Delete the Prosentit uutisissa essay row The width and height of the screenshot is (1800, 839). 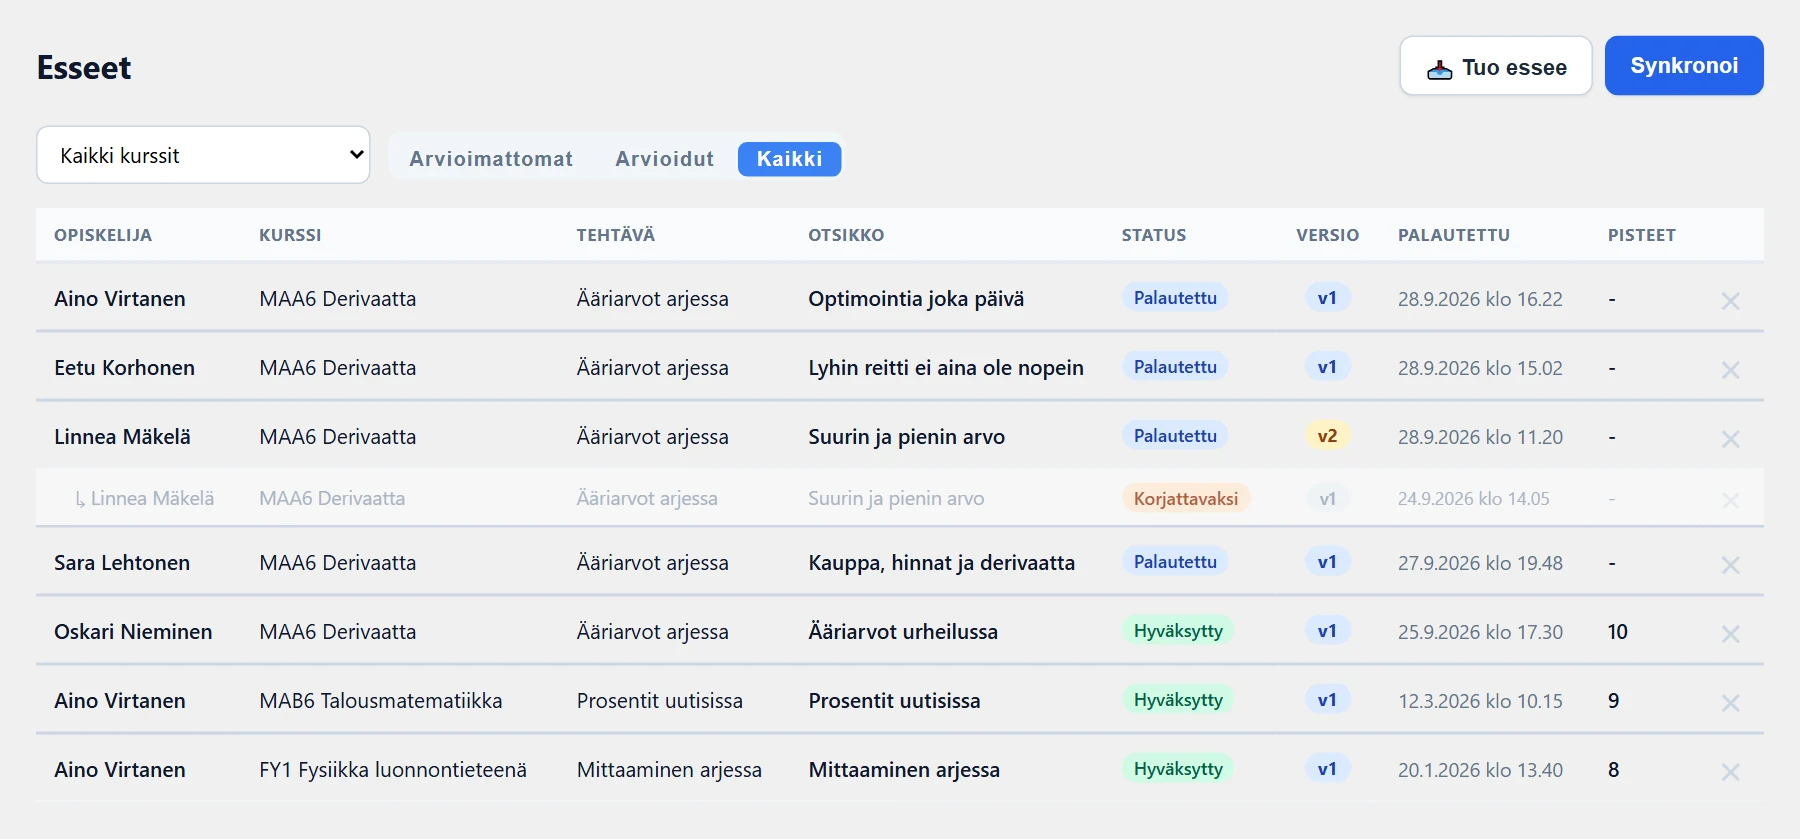[x=1730, y=702]
